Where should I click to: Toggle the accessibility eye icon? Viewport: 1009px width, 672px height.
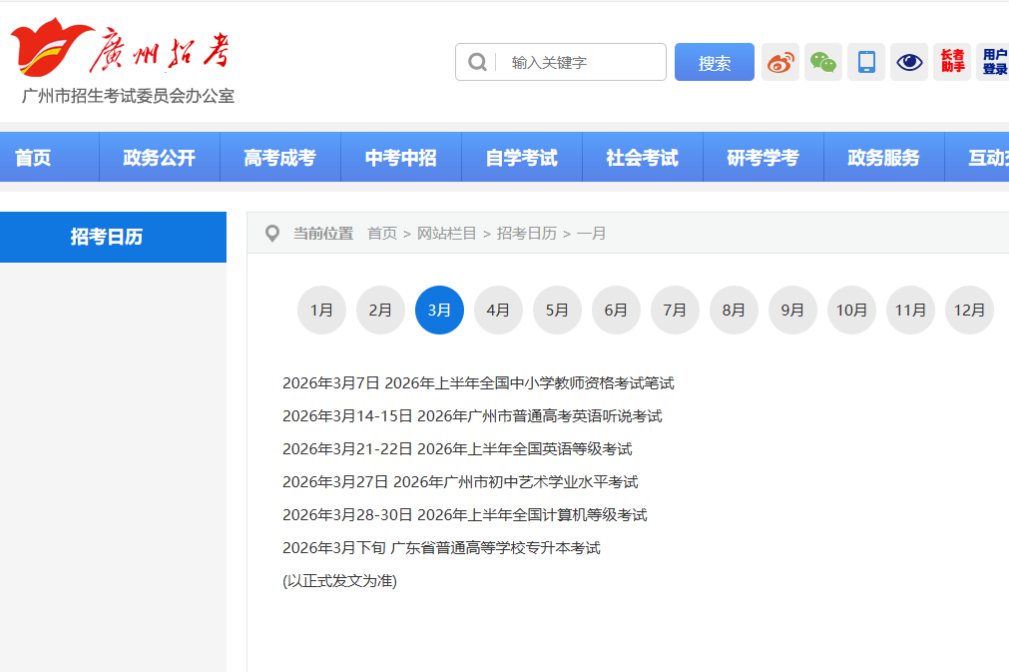(909, 62)
